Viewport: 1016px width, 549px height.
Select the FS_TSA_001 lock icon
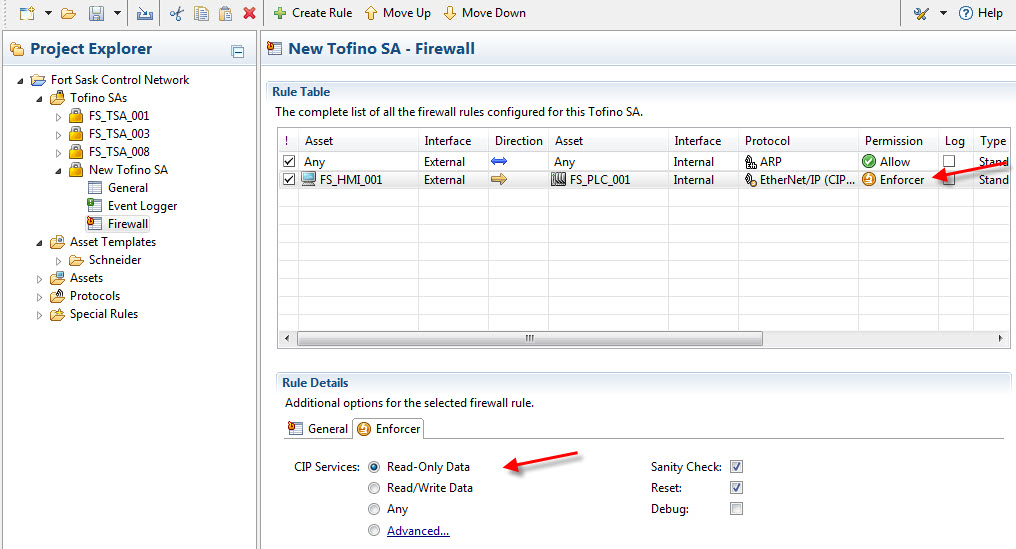click(x=76, y=115)
